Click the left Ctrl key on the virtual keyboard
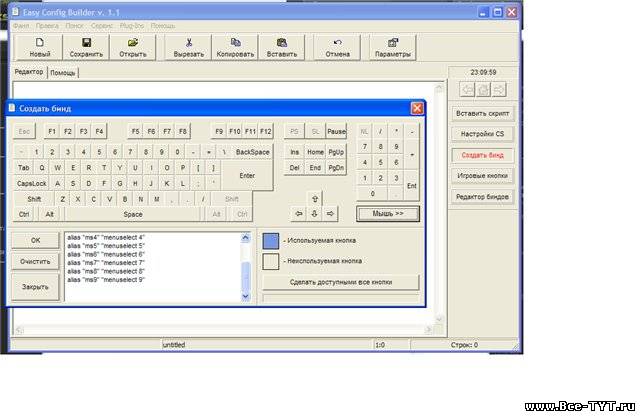This screenshot has height=416, width=640. coord(24,214)
